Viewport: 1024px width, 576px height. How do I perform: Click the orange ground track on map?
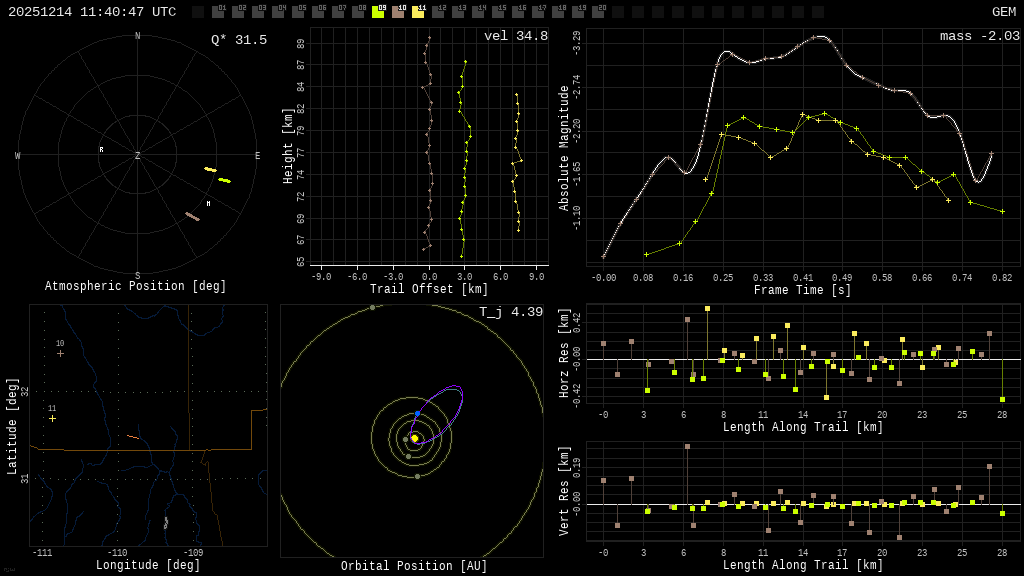pos(133,437)
